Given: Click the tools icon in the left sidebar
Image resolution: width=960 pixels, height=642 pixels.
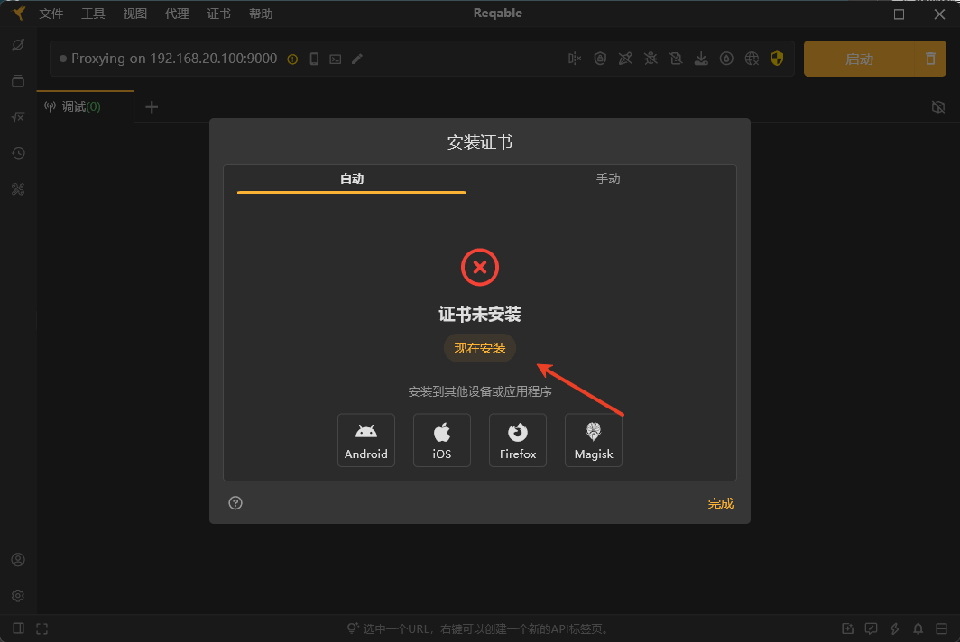Looking at the screenshot, I should click(x=17, y=189).
